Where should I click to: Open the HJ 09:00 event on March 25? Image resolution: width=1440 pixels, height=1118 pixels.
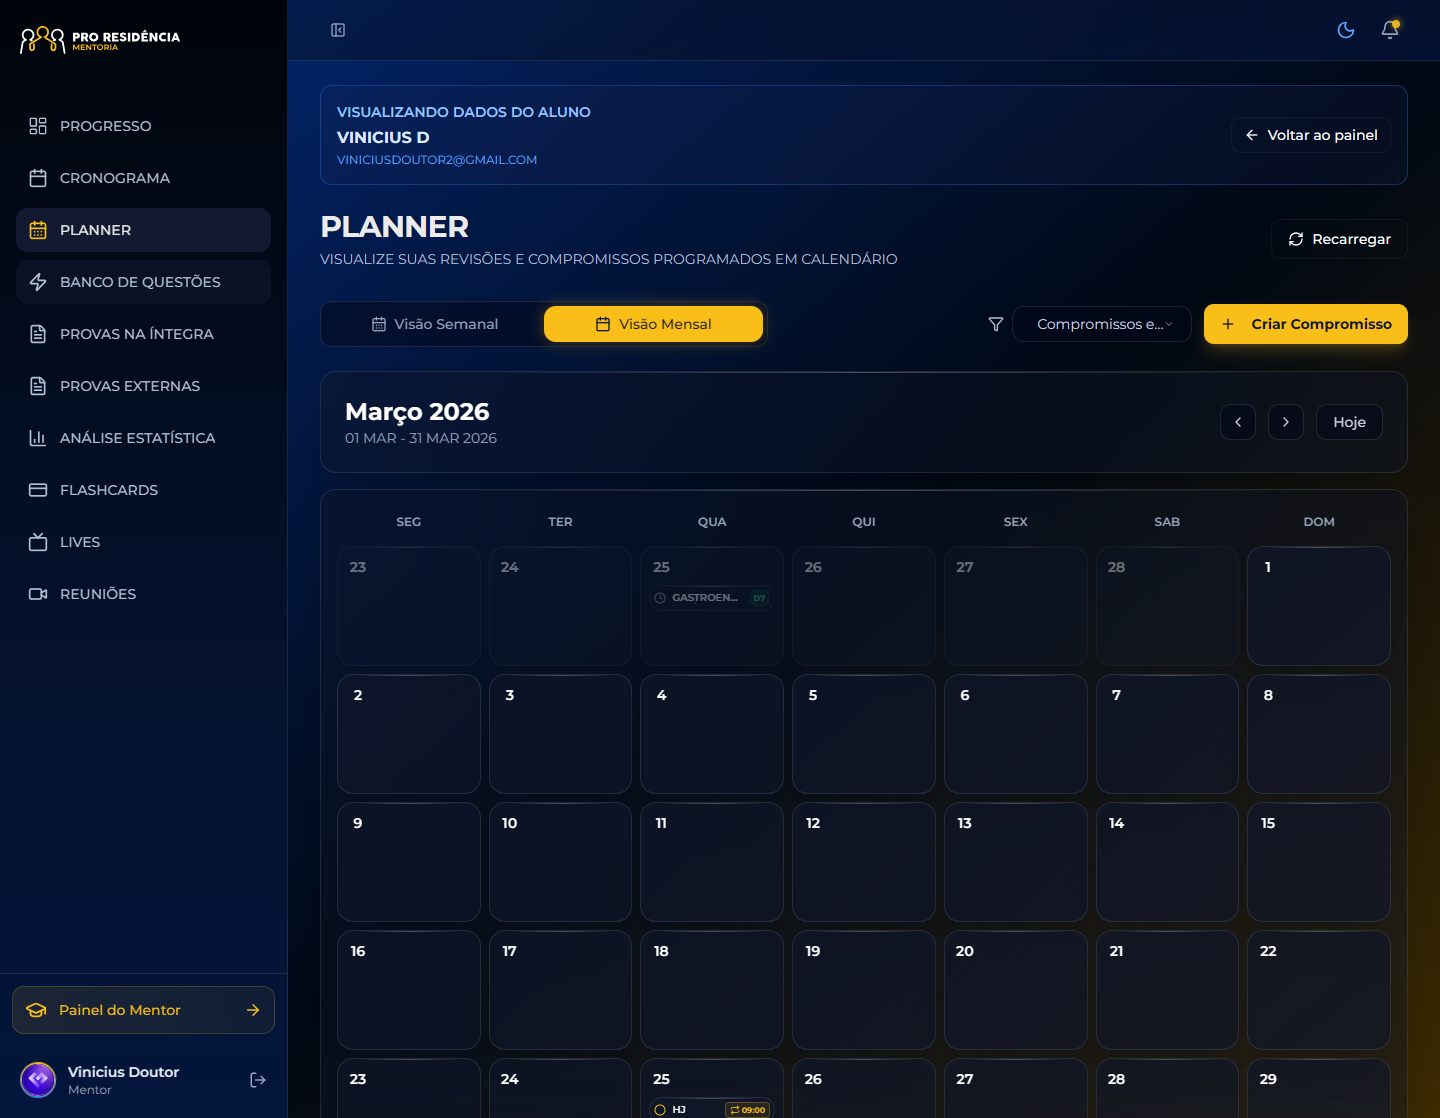tap(712, 1109)
